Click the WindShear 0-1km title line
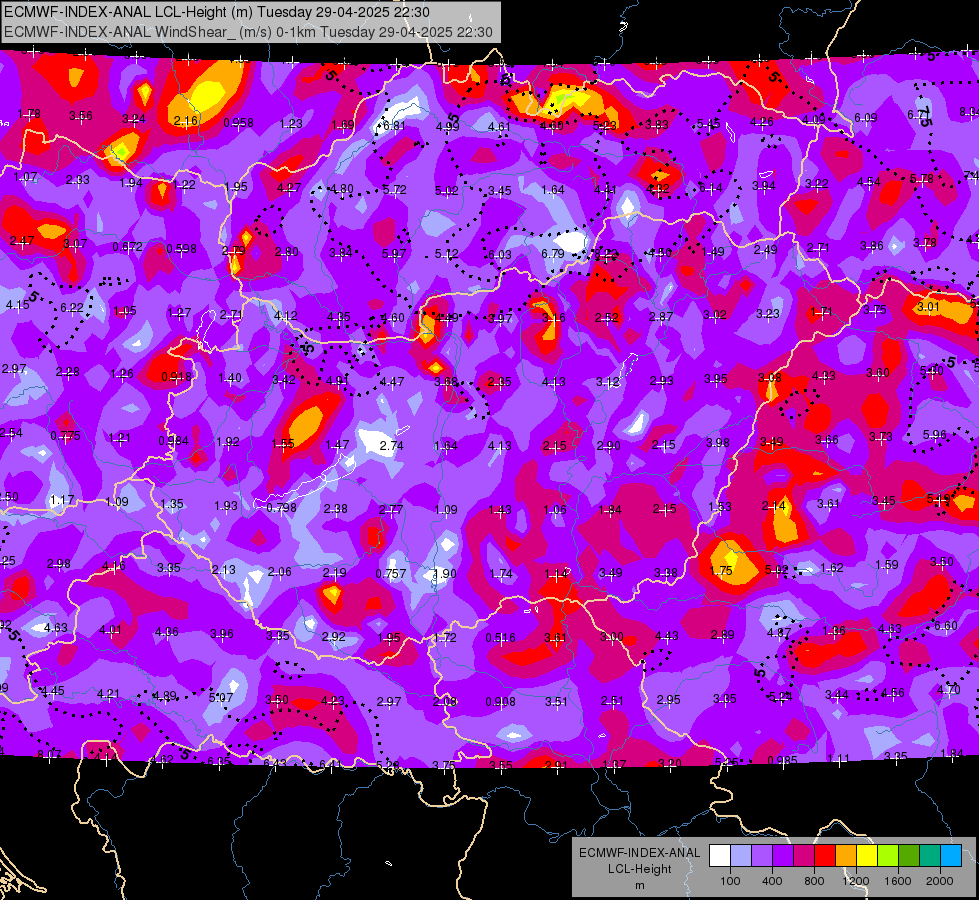979x900 pixels. (x=248, y=32)
